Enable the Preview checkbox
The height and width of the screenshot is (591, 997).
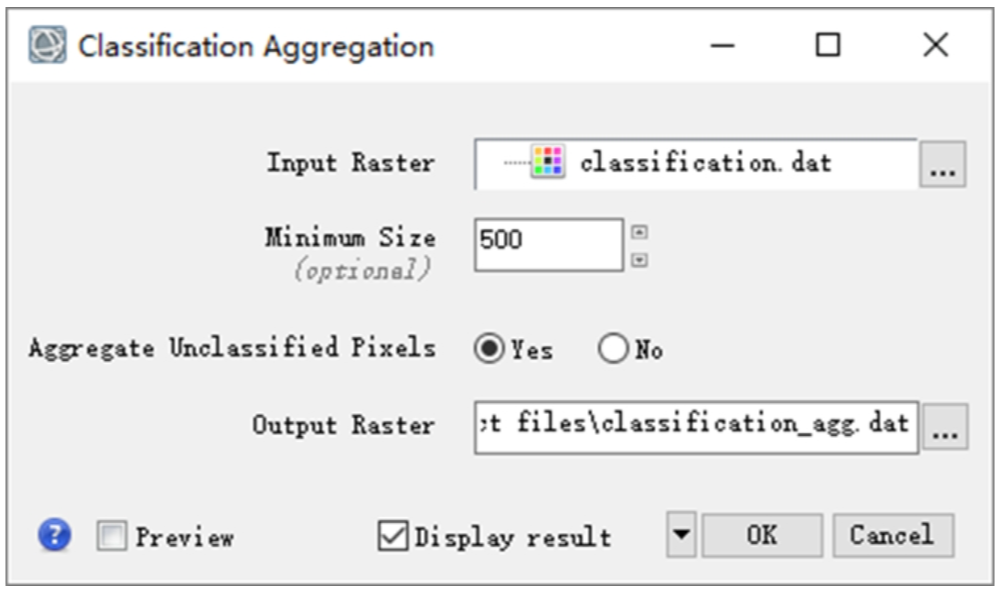(x=112, y=537)
